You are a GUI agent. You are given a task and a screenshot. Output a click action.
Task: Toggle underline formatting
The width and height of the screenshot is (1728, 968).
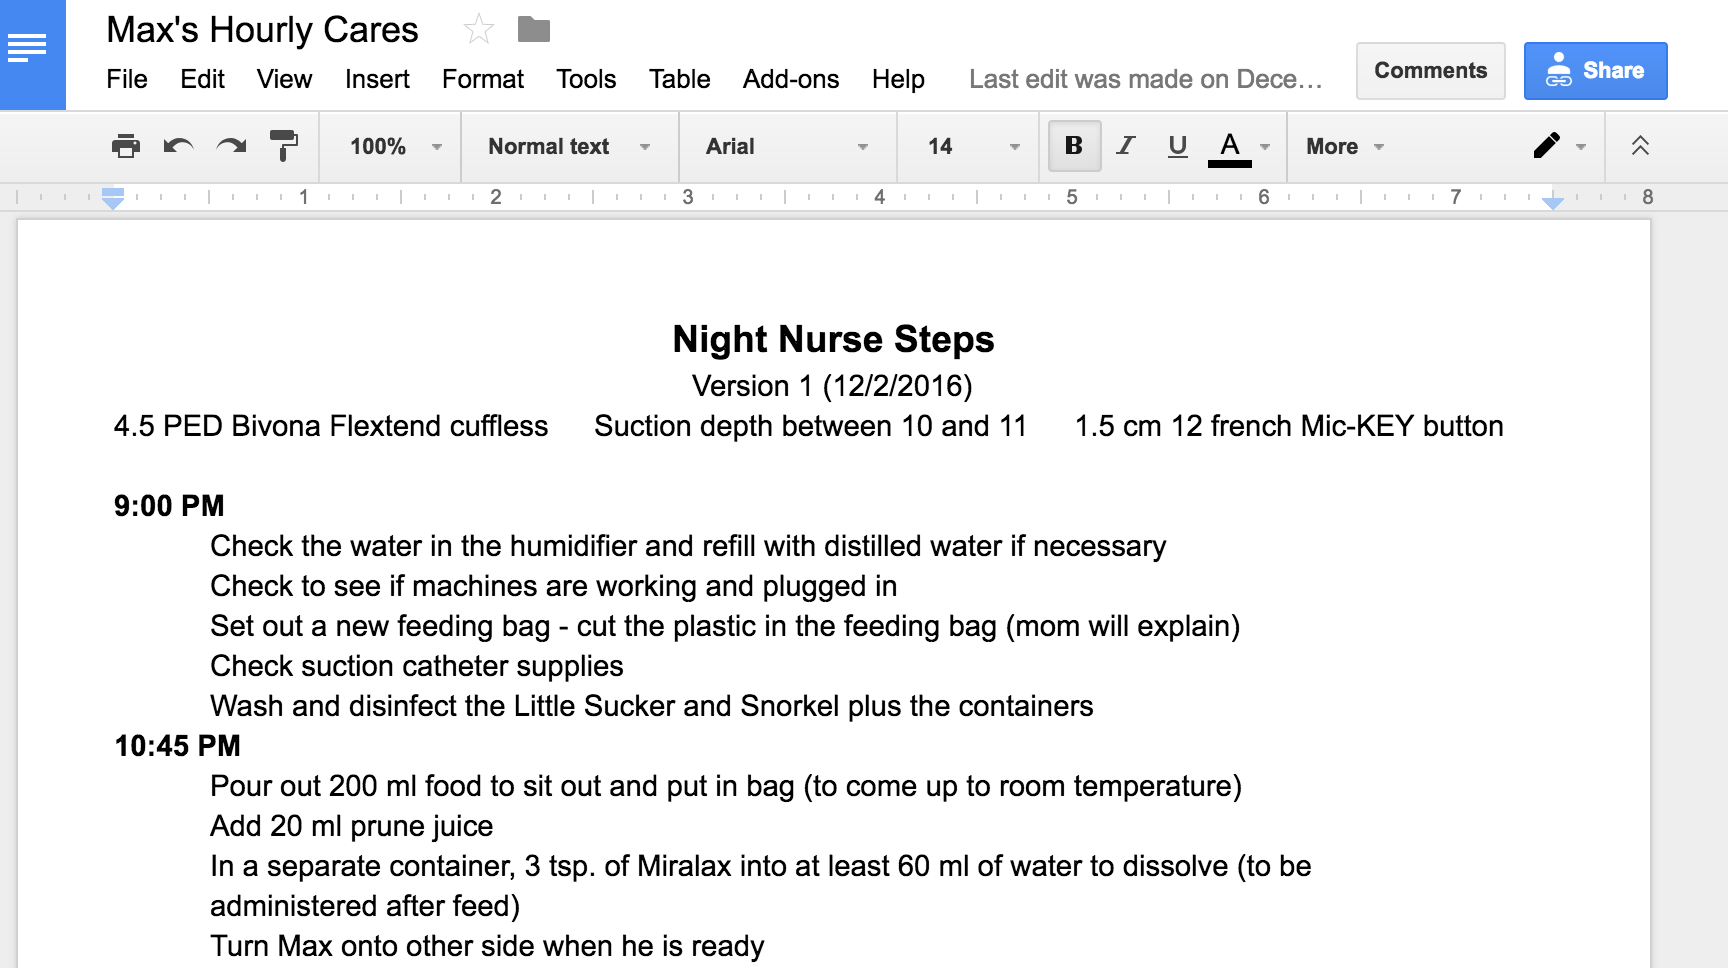click(1178, 146)
